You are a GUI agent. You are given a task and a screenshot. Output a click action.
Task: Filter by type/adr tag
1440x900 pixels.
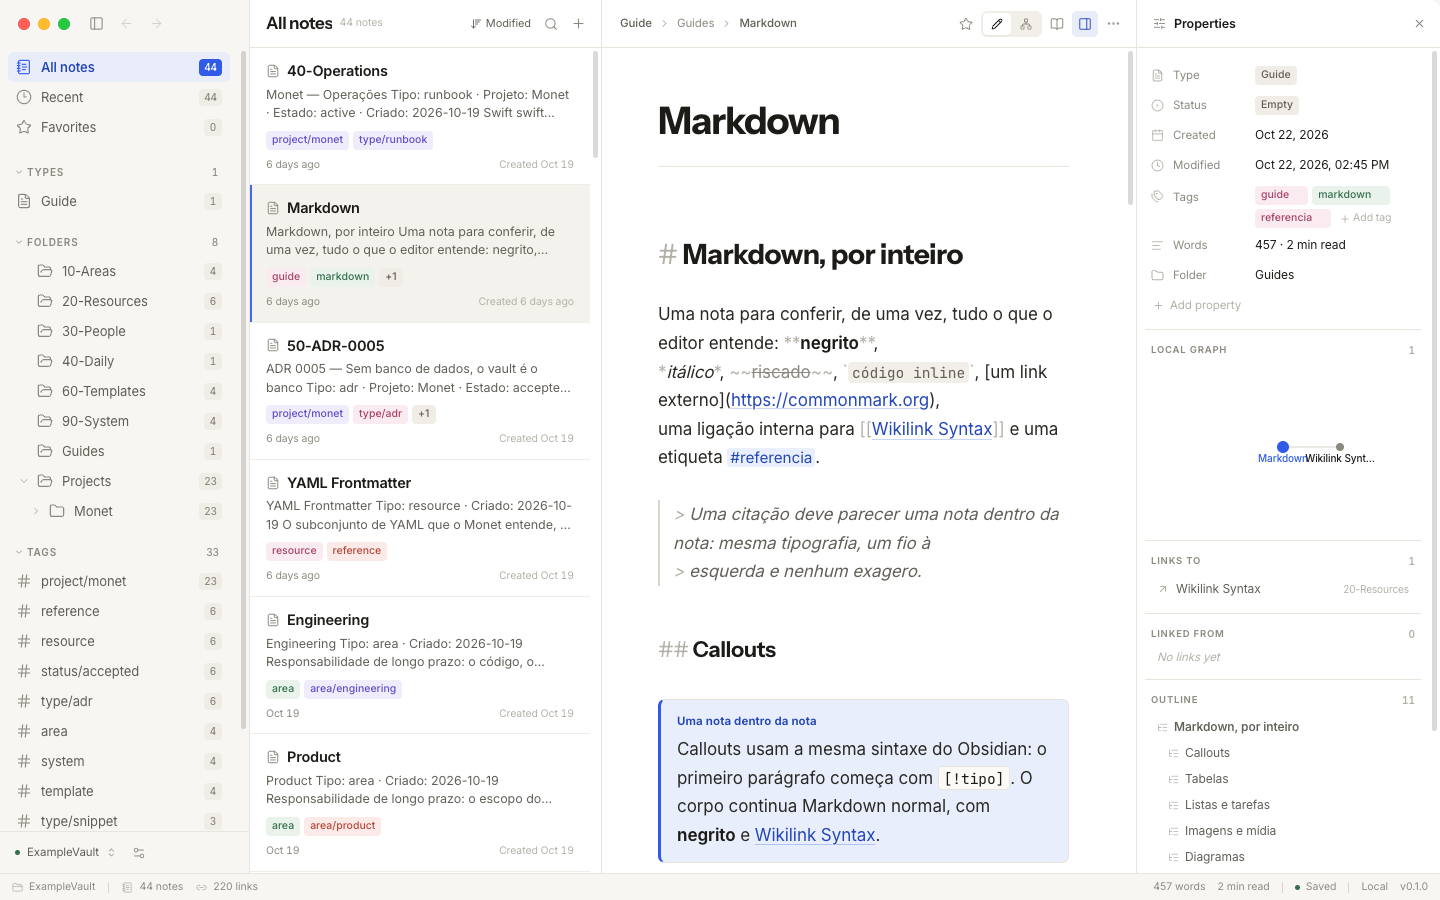click(x=119, y=701)
